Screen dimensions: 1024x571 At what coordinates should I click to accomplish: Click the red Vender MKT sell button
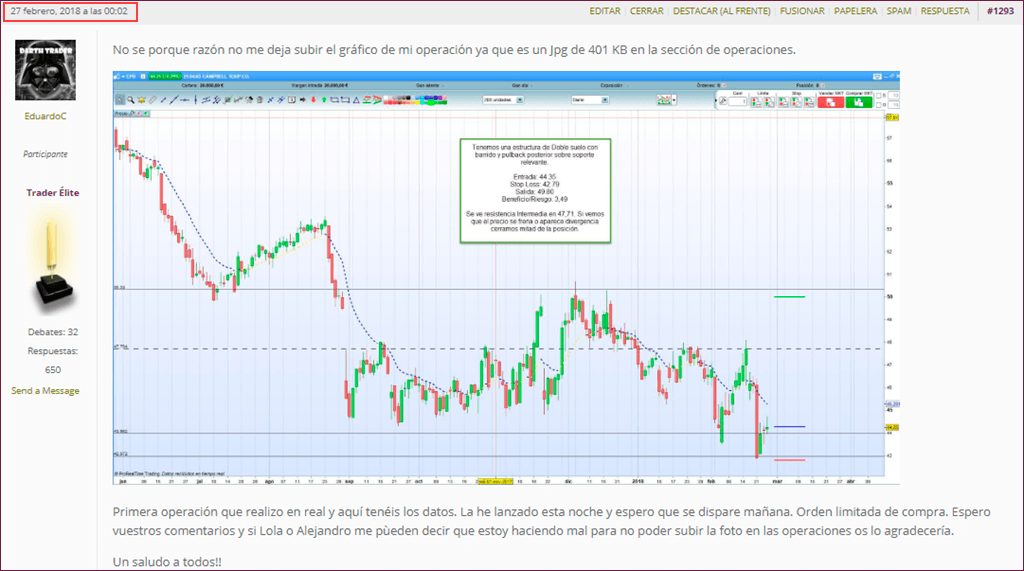point(830,101)
